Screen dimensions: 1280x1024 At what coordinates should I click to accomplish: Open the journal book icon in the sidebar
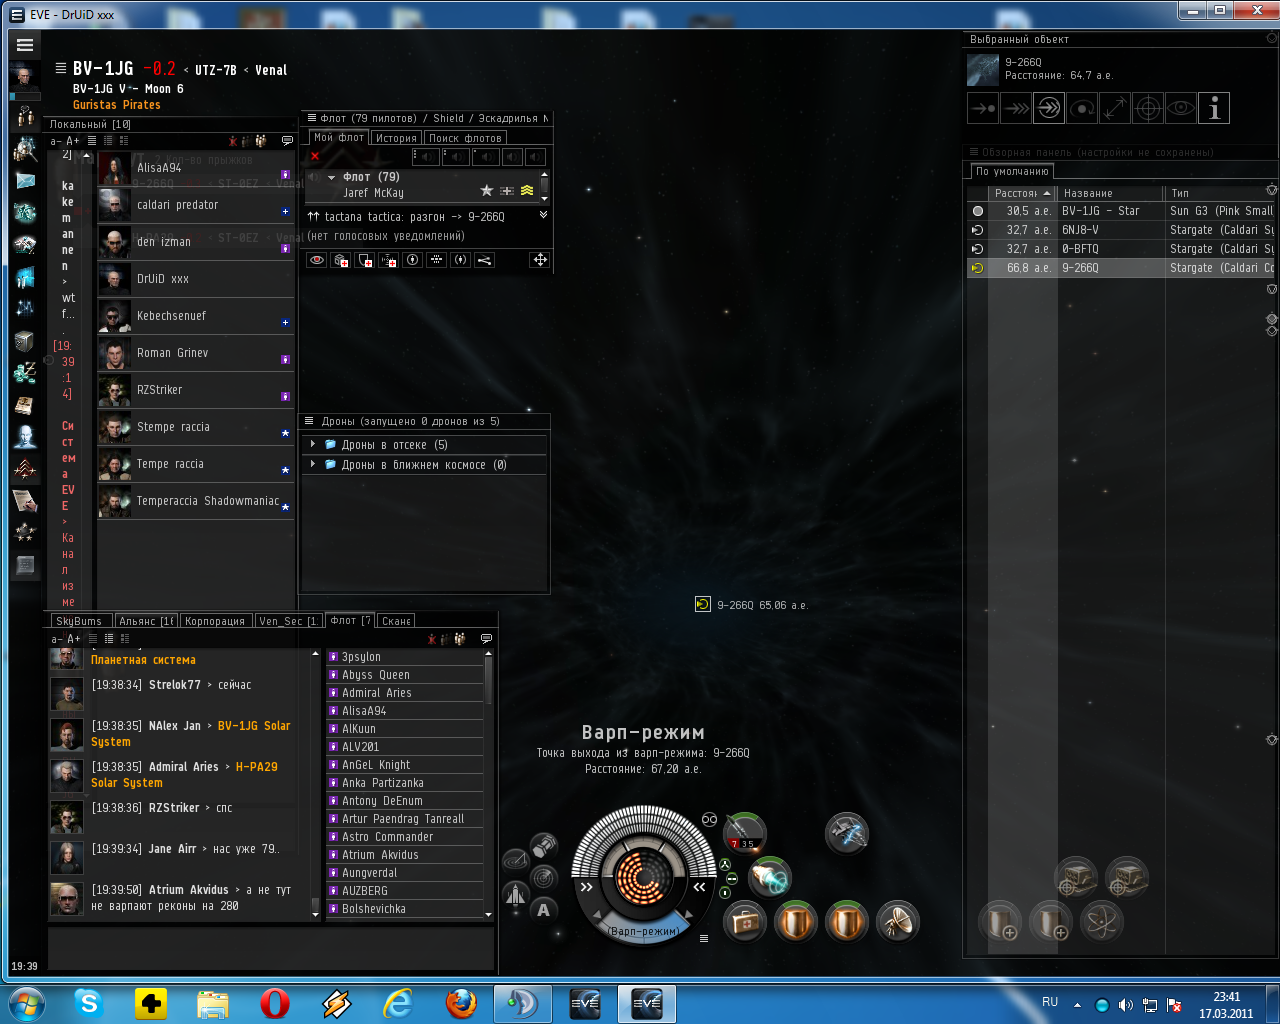point(25,405)
